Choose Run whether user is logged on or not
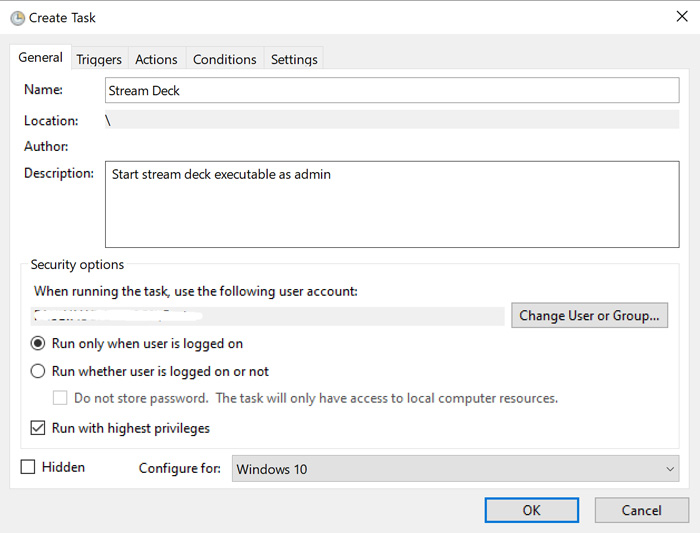 [38, 371]
